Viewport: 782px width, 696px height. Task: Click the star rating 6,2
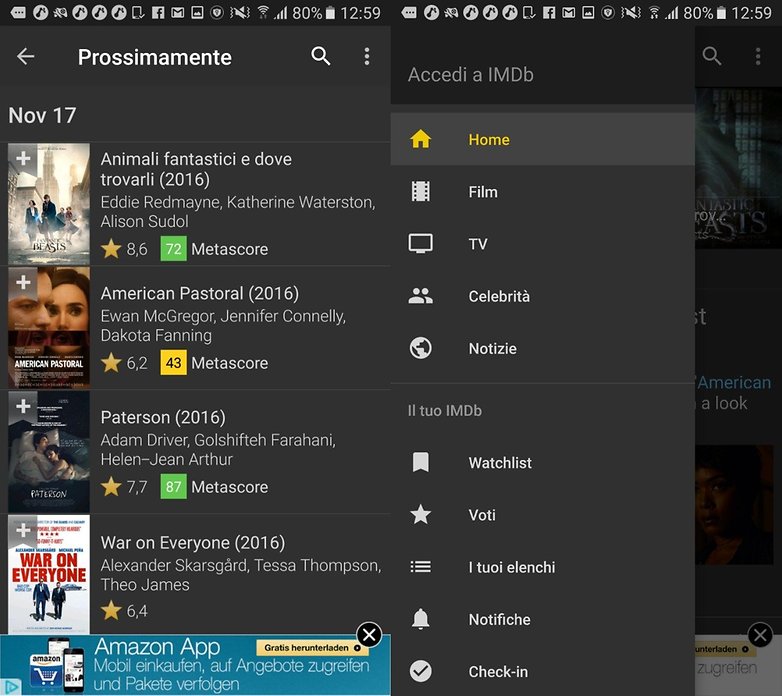(x=124, y=362)
